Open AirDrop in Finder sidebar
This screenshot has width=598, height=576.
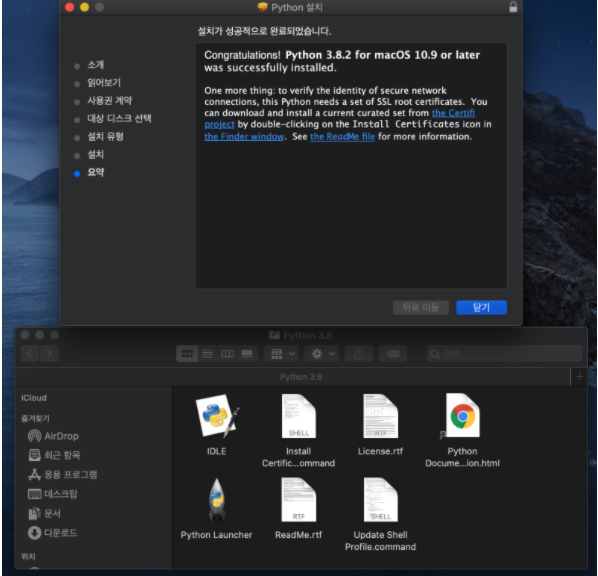point(53,436)
